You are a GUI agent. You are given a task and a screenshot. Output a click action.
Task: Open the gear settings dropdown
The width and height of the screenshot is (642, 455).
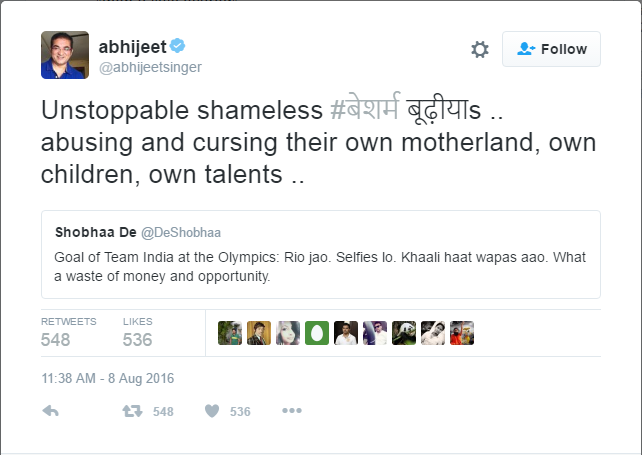pyautogui.click(x=480, y=49)
